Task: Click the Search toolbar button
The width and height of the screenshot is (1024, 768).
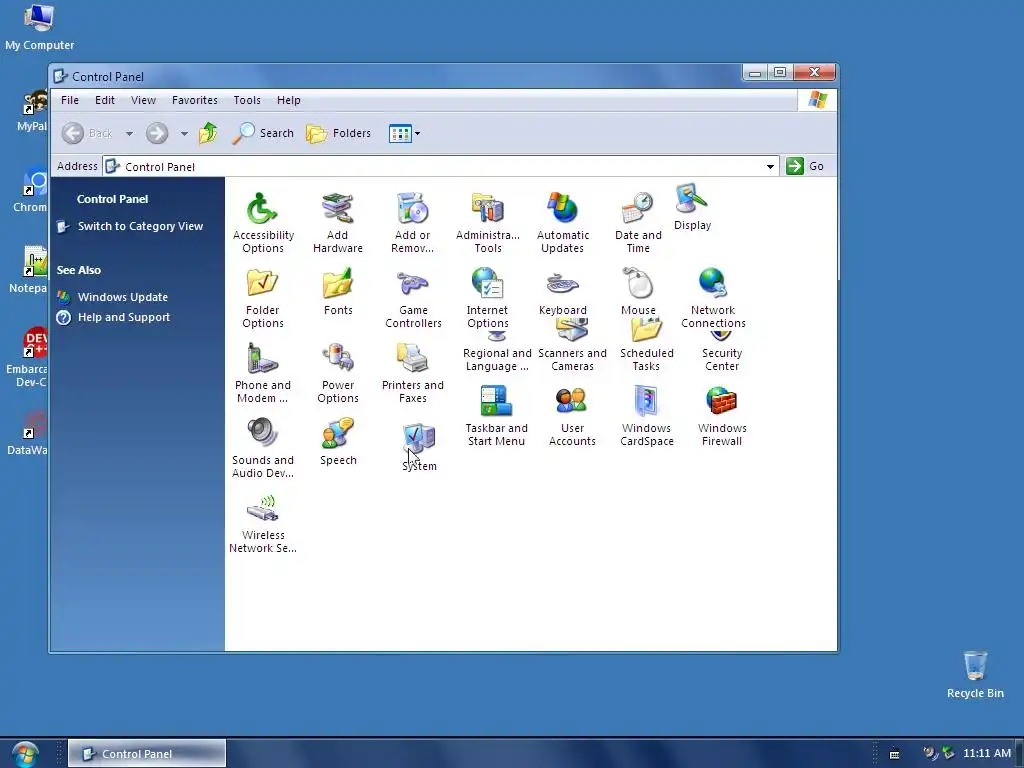Action: [264, 133]
